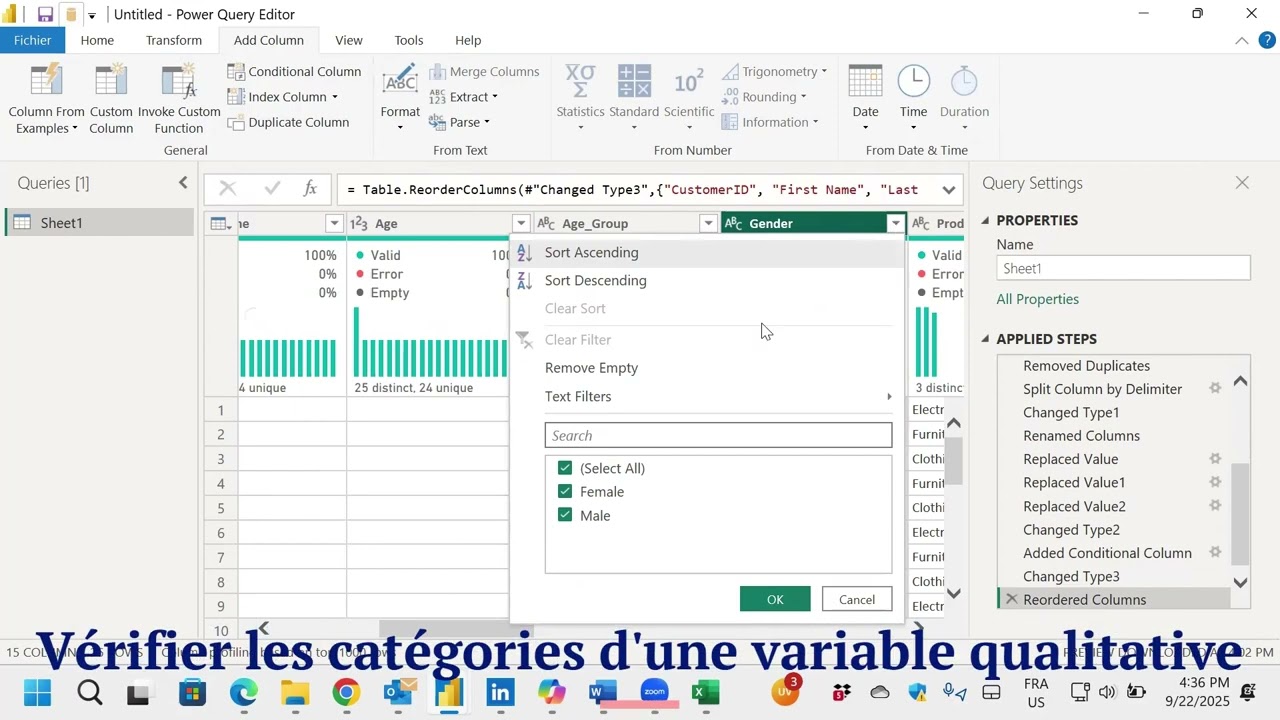Open Google Chrome from the taskbar
This screenshot has height=720, width=1280.
point(346,692)
